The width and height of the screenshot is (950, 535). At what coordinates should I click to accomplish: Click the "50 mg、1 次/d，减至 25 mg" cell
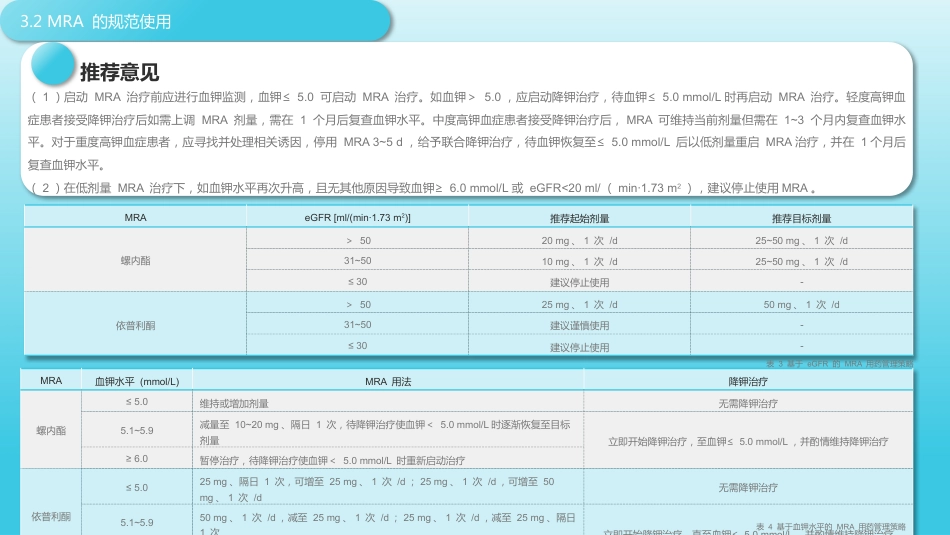[x=388, y=523]
